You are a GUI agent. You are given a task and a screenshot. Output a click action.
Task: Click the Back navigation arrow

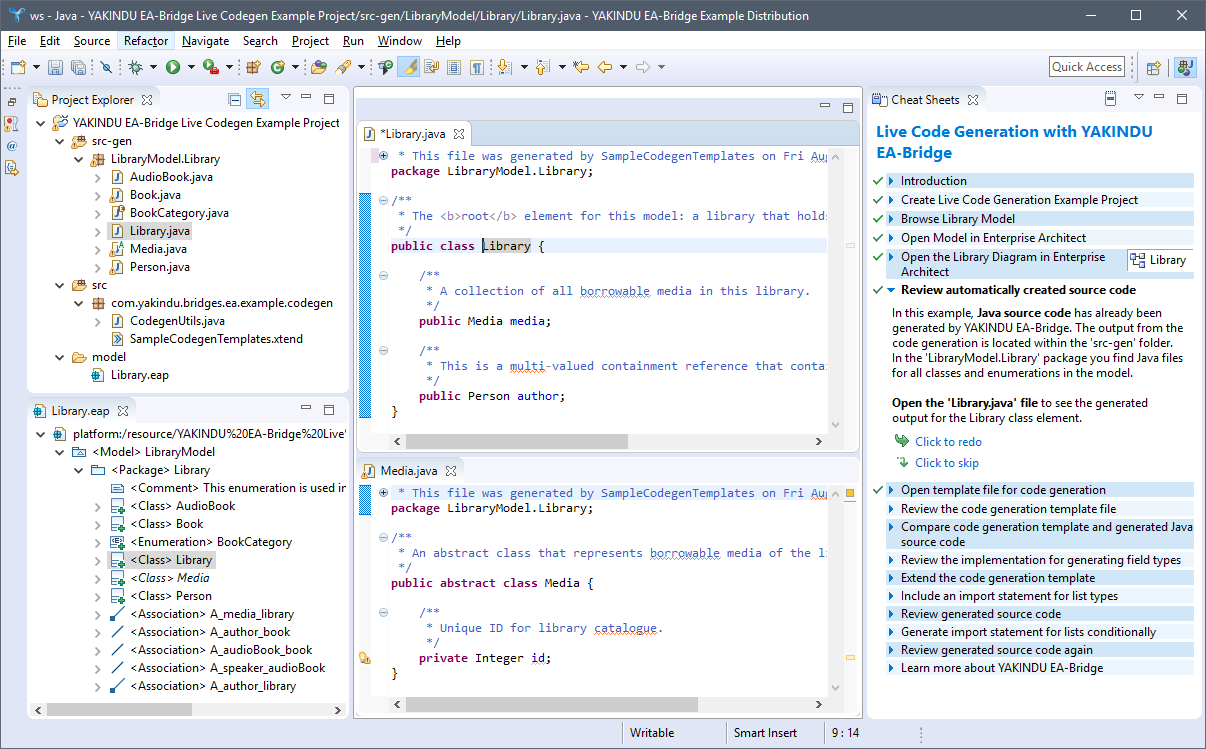click(604, 67)
